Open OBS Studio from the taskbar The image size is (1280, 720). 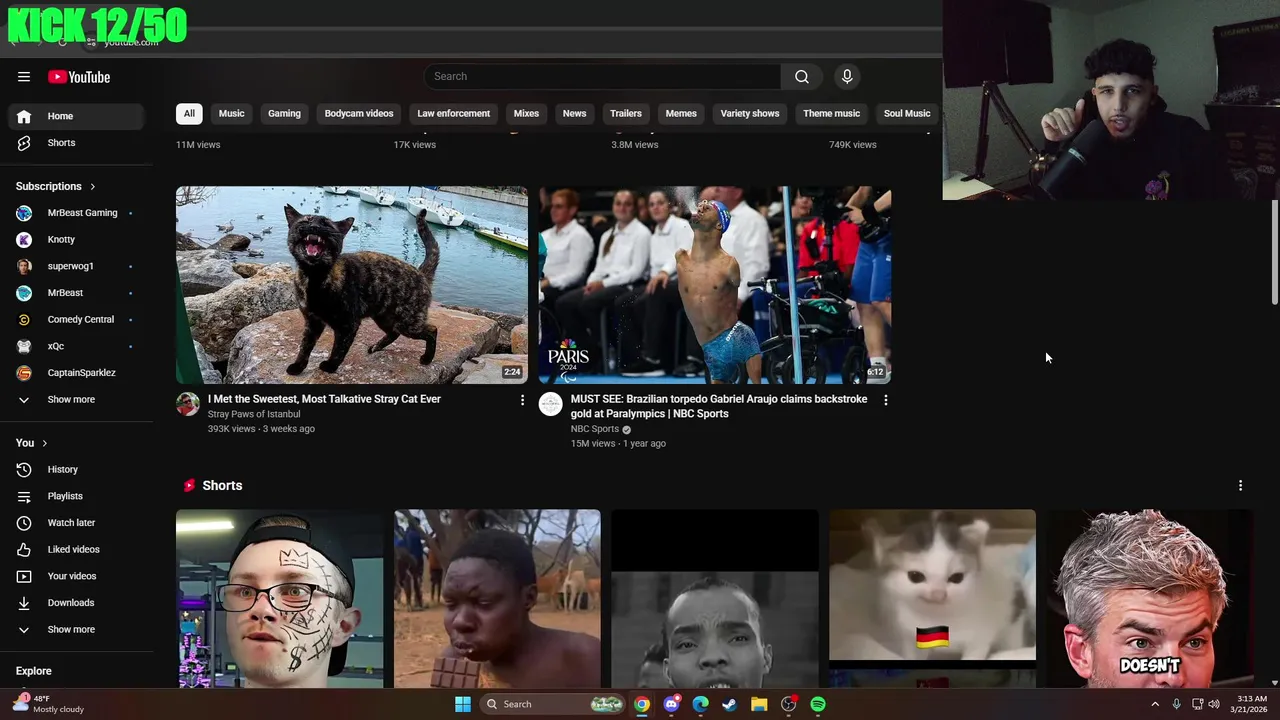789,704
